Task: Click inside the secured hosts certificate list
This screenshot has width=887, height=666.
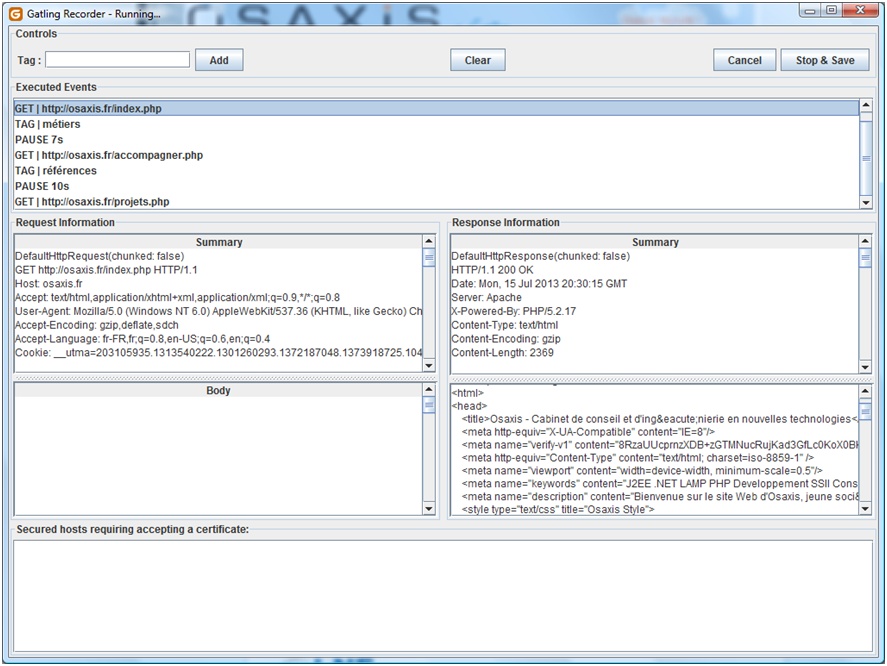Action: coord(443,596)
